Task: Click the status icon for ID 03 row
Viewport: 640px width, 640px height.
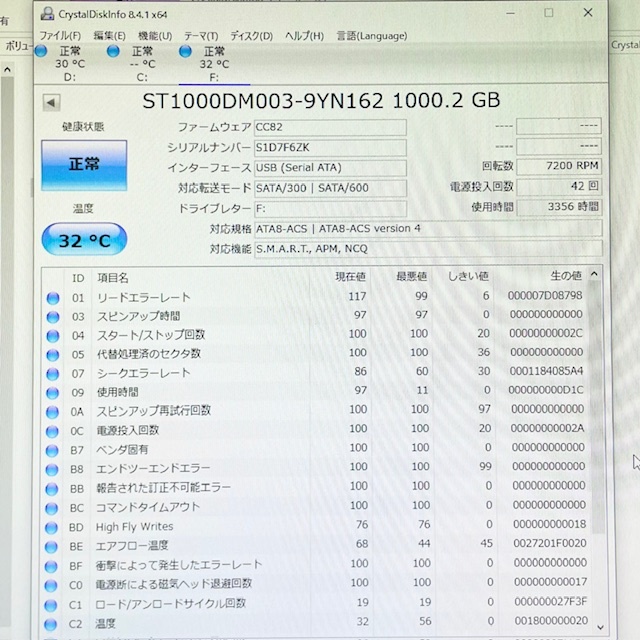Action: click(53, 317)
